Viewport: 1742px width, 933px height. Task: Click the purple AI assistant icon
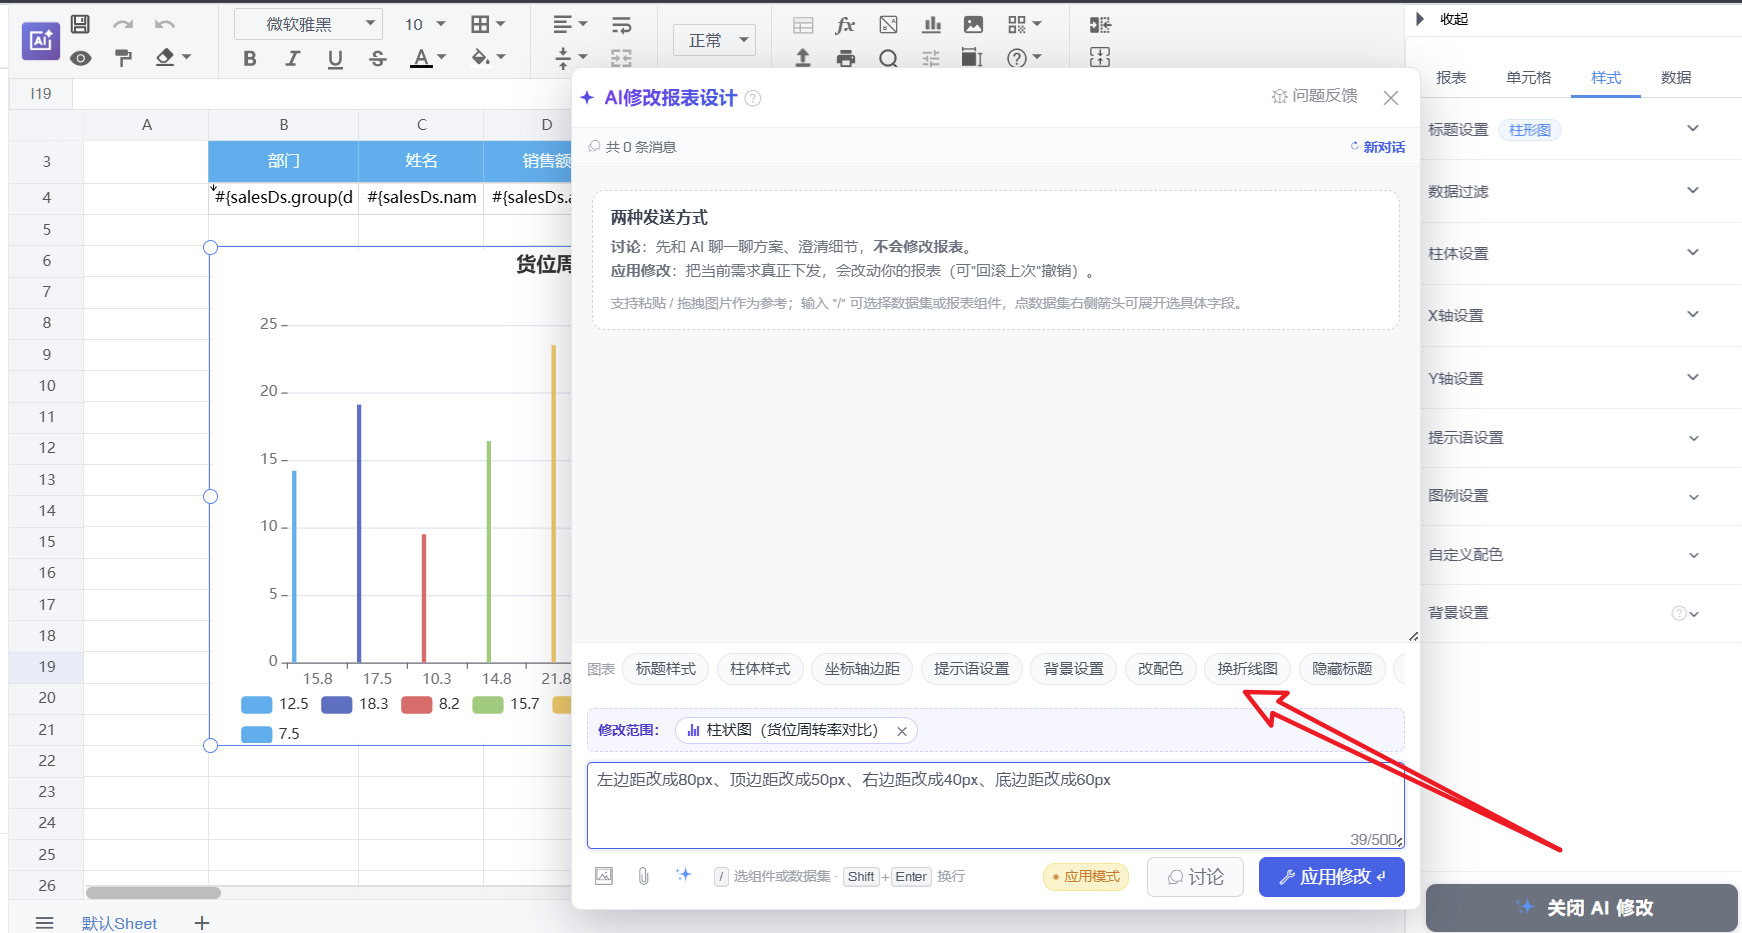coord(41,41)
